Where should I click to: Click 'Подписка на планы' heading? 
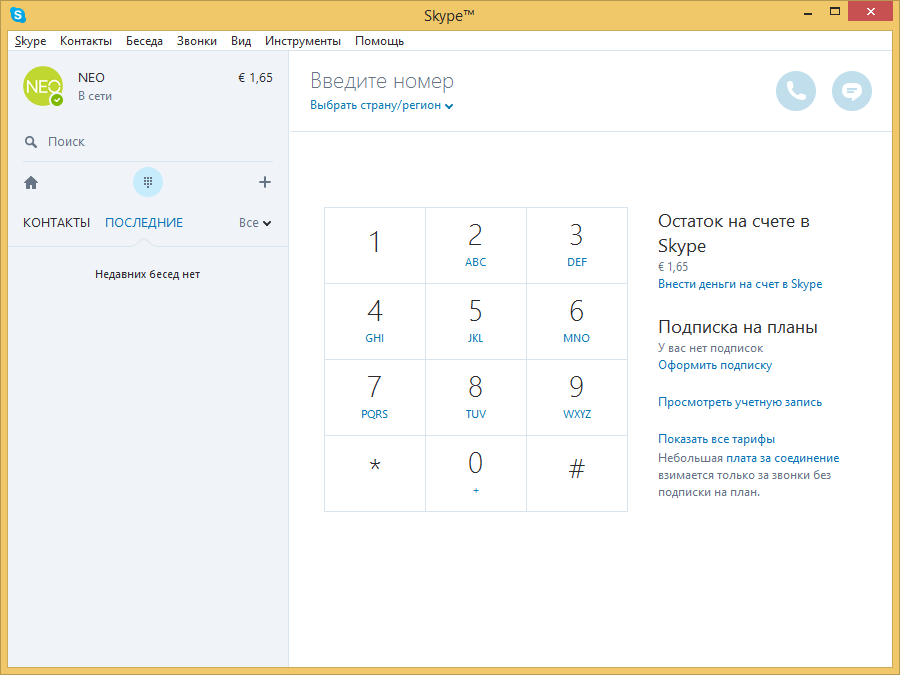pyautogui.click(x=738, y=327)
